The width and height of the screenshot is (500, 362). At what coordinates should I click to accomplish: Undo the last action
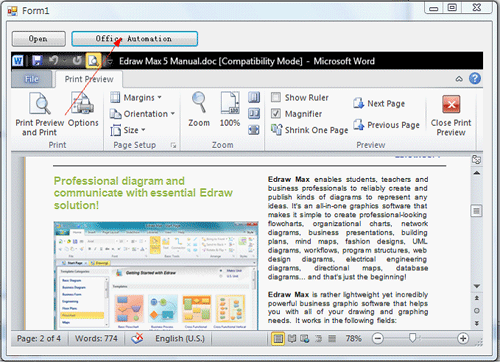pos(54,61)
